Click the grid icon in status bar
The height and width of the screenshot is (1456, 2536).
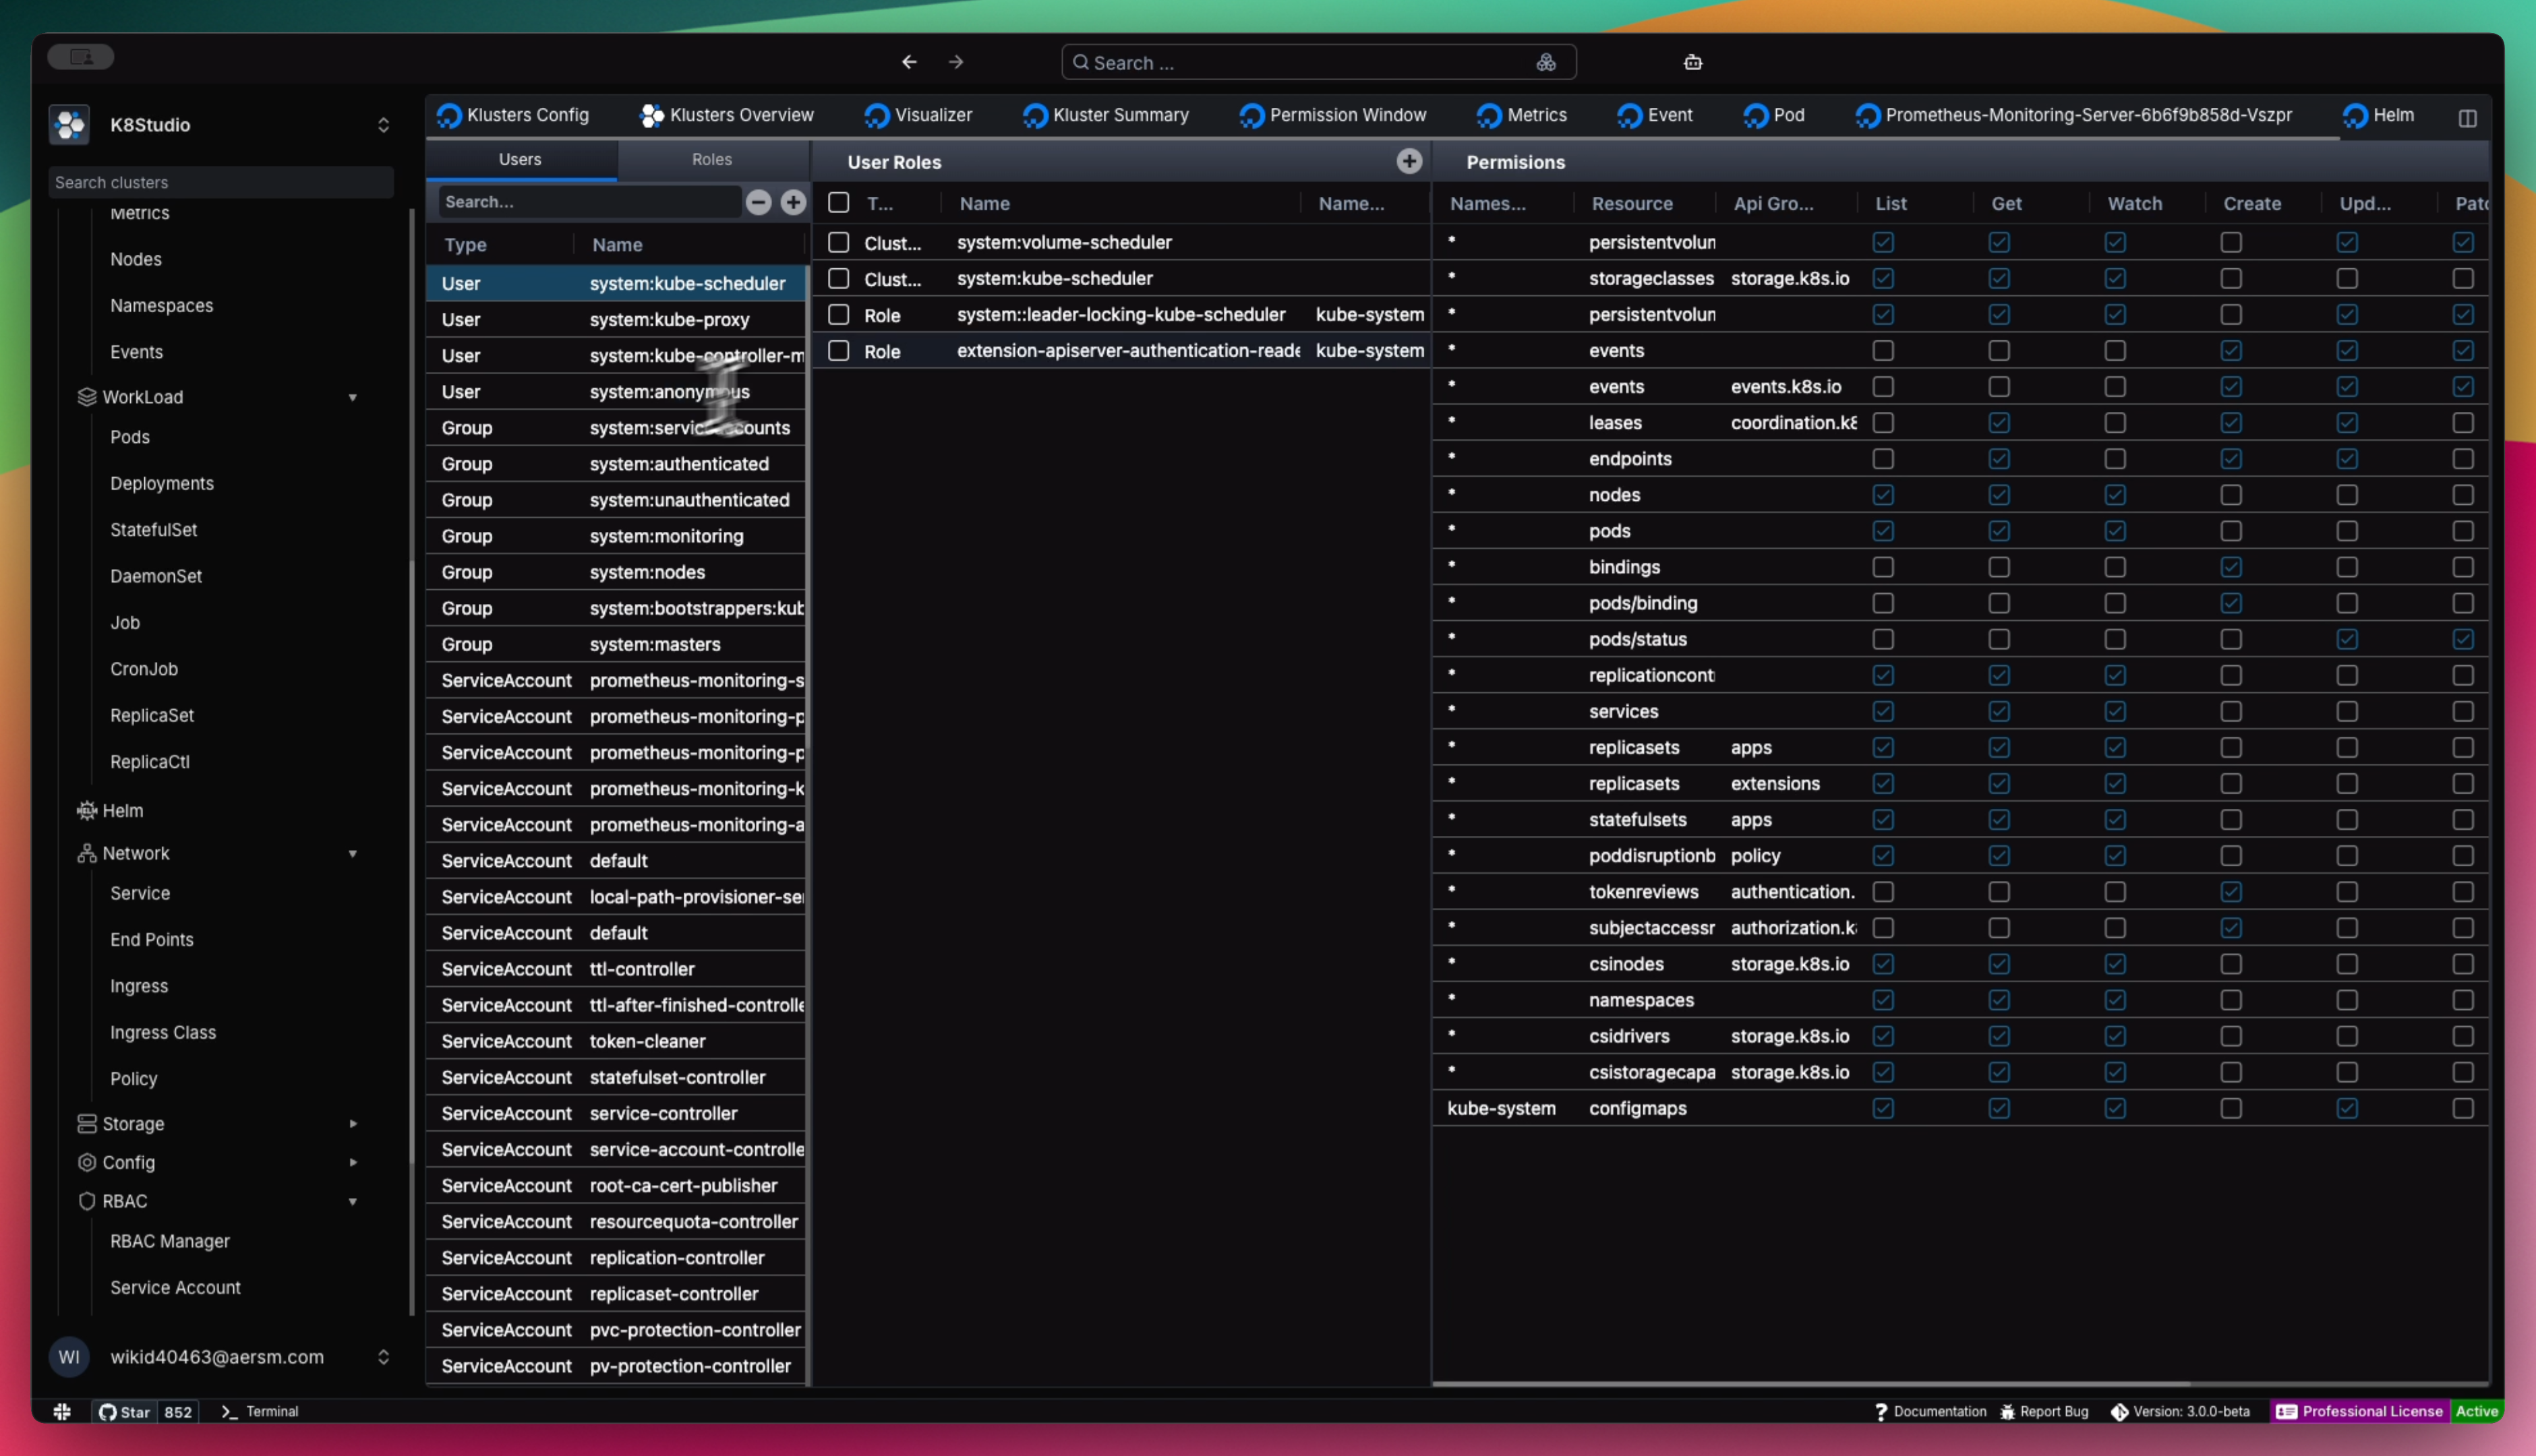(62, 1411)
